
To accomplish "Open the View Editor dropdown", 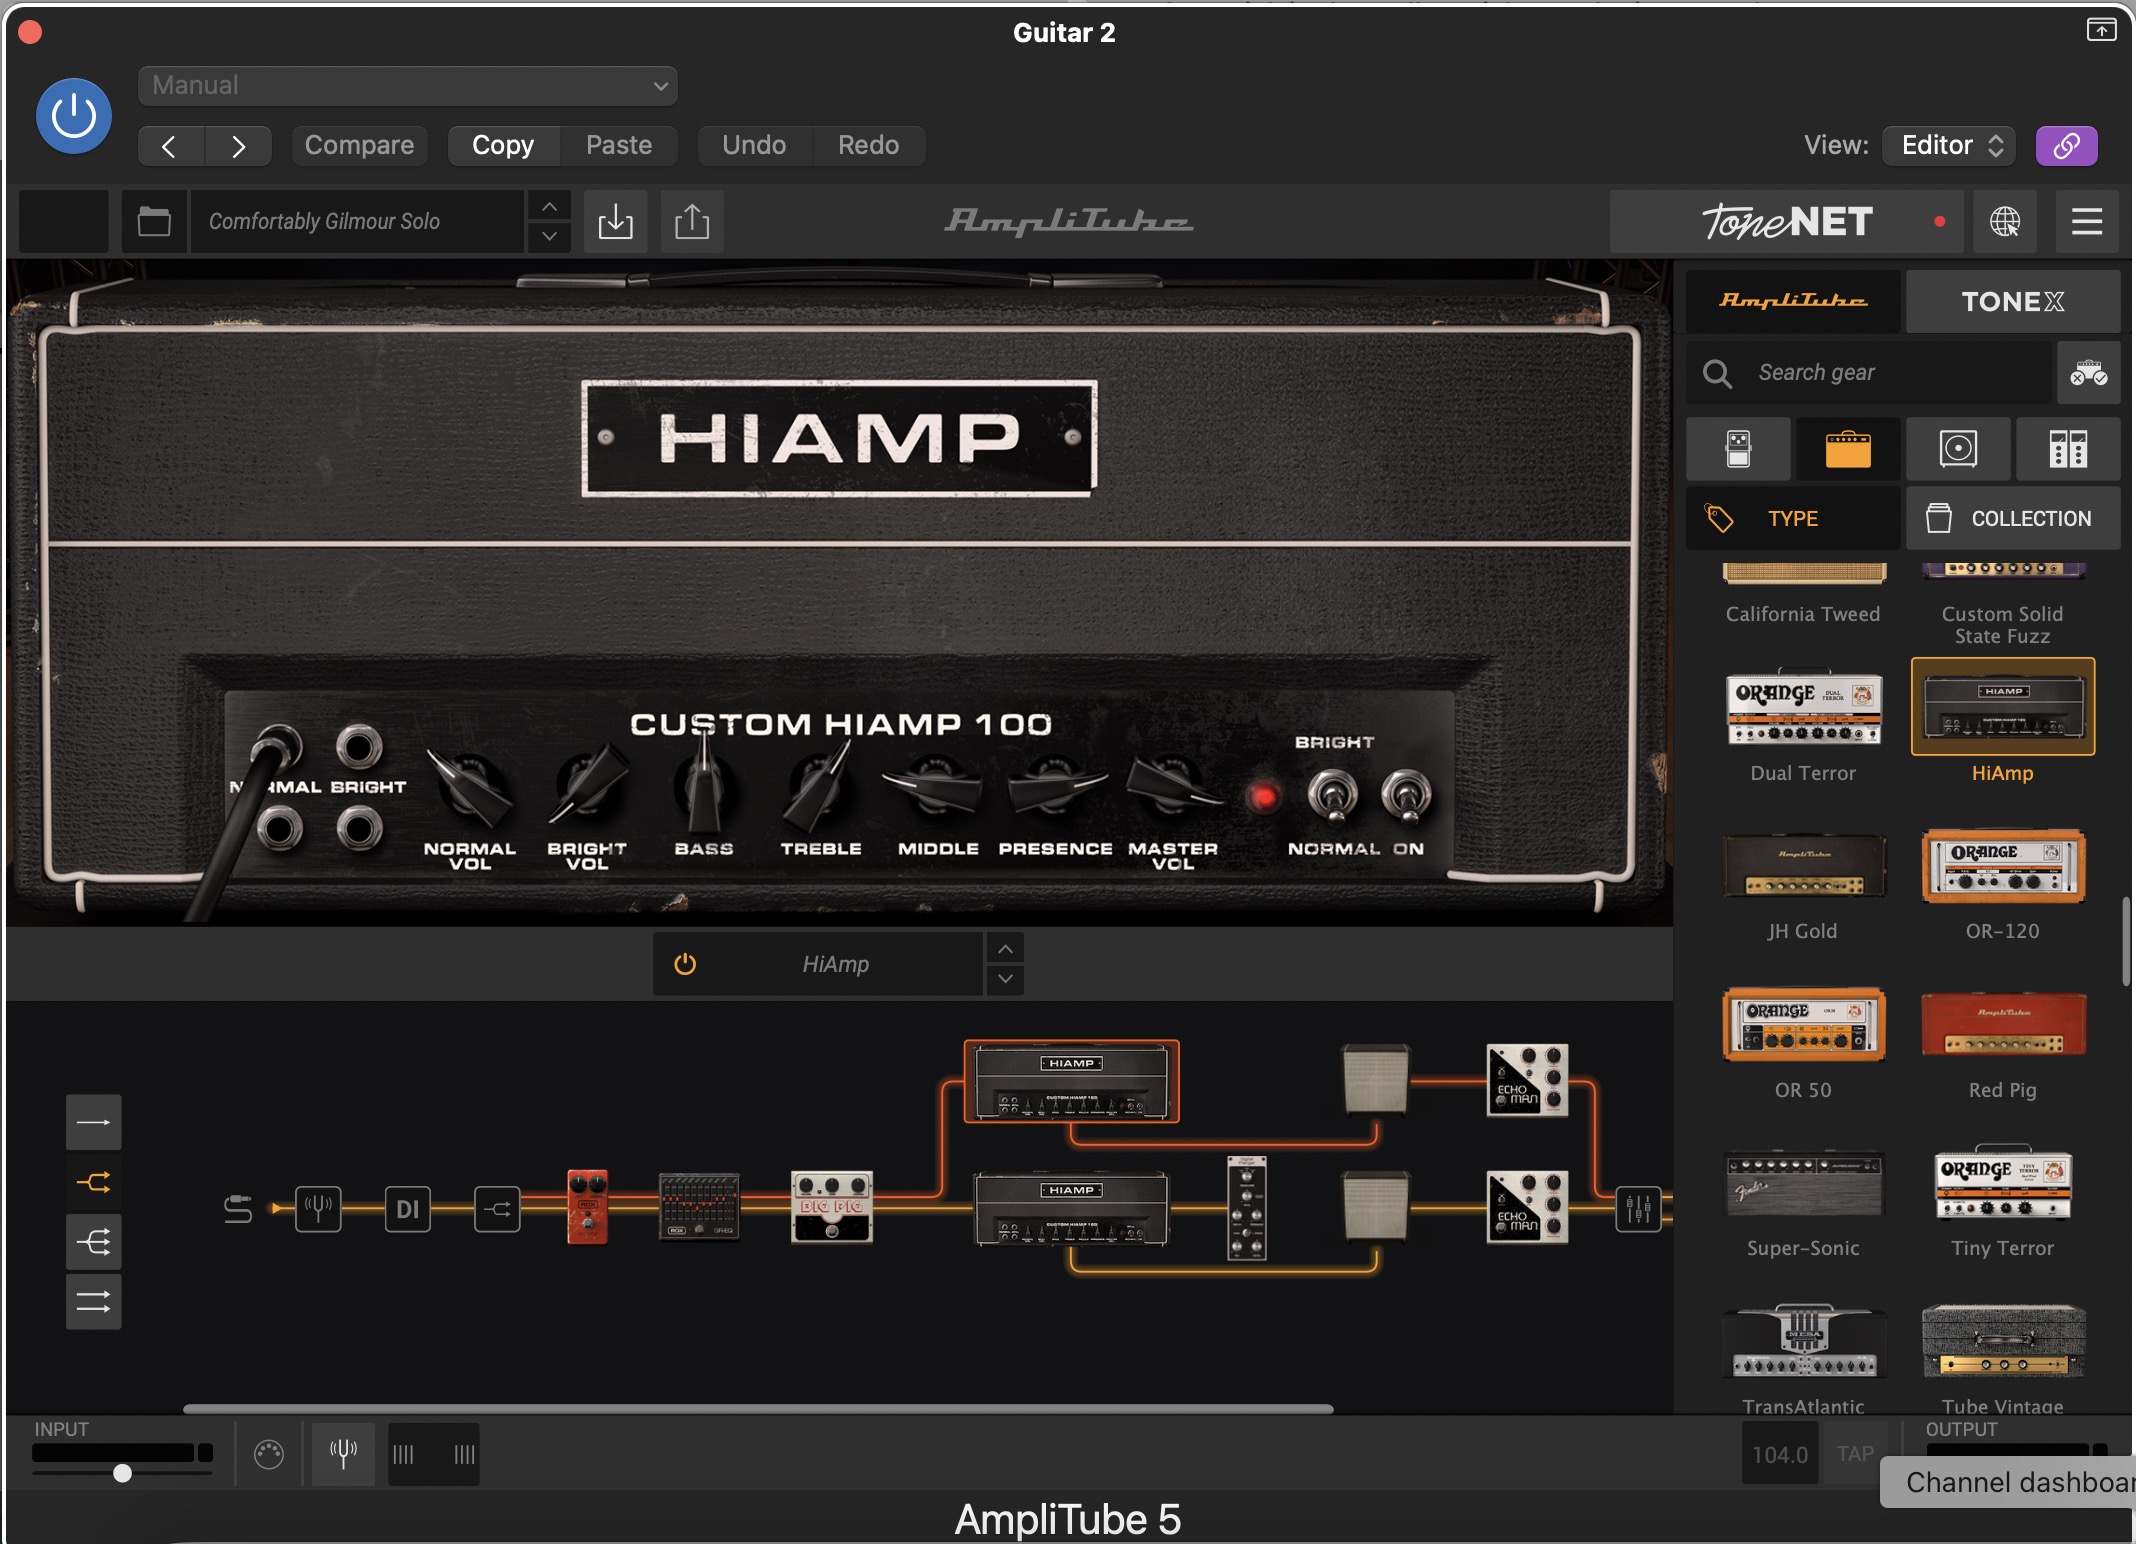I will coord(1951,146).
